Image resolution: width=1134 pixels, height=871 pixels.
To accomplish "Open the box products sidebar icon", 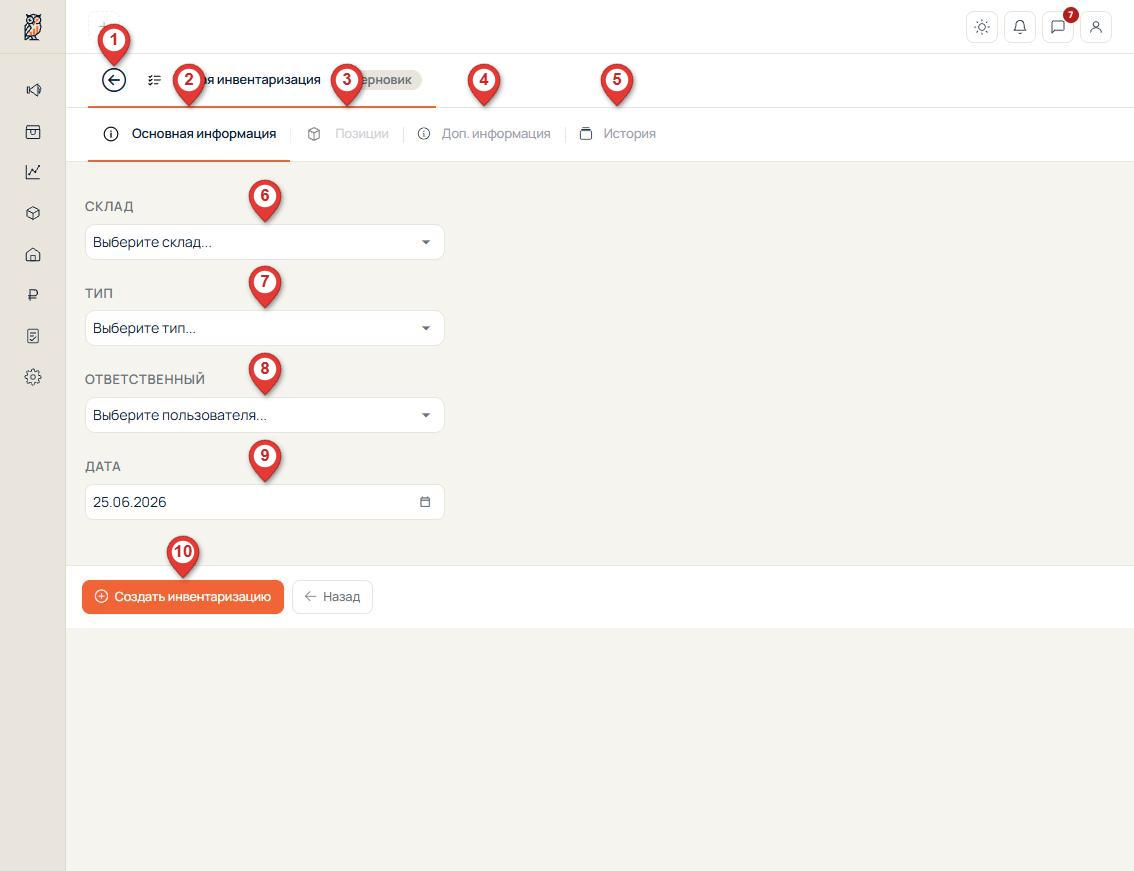I will click(33, 213).
